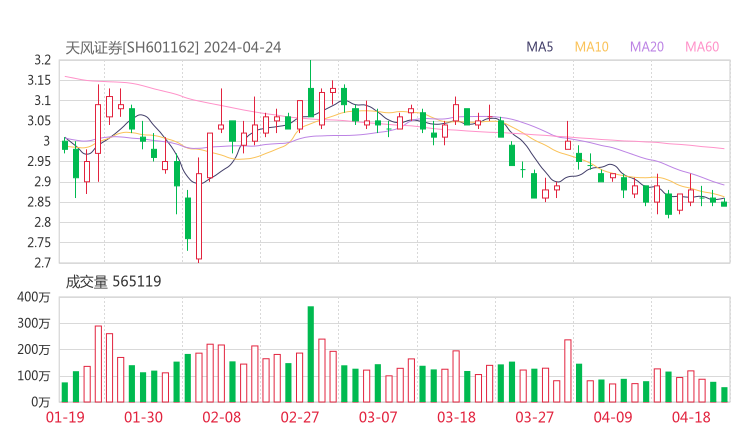740x440 pixels.
Task: Click the chart title 天风证券[SH601162] 2024-04-24
Action: 173,48
